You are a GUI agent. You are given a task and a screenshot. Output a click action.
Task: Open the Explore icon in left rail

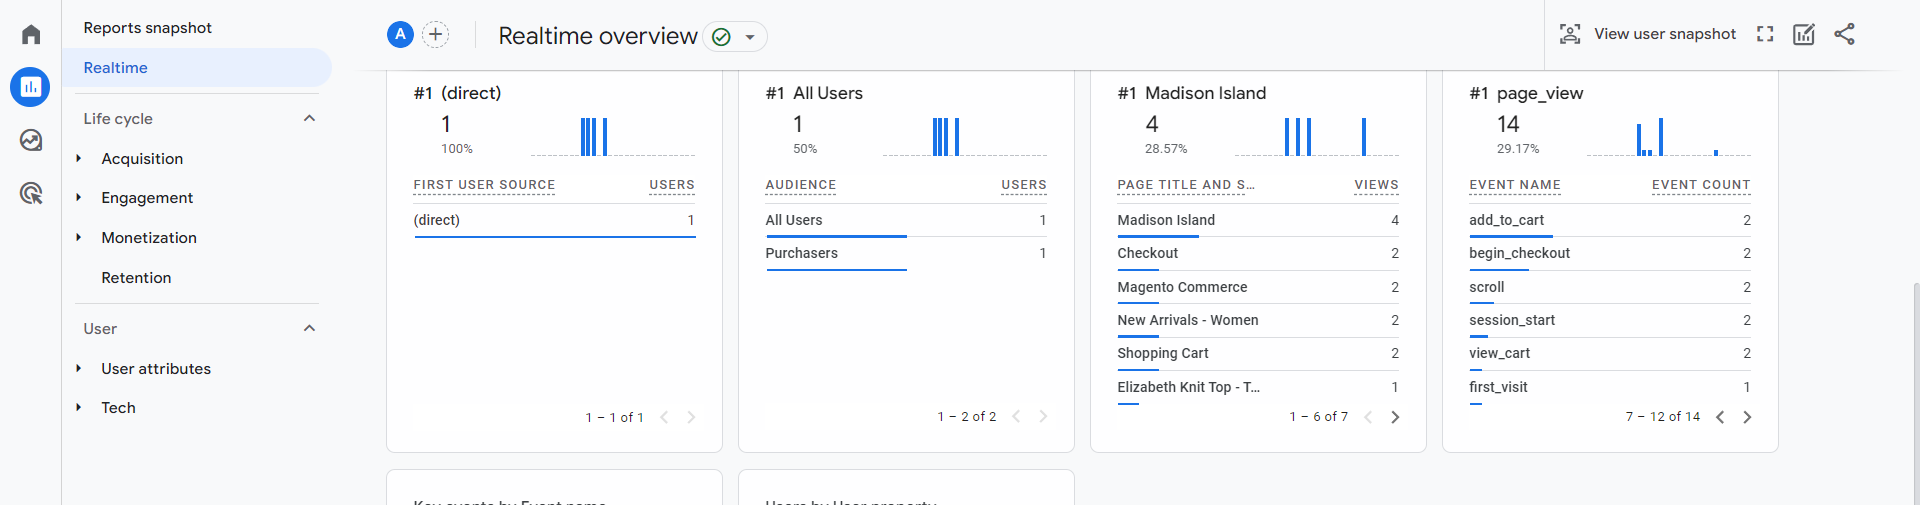point(31,140)
